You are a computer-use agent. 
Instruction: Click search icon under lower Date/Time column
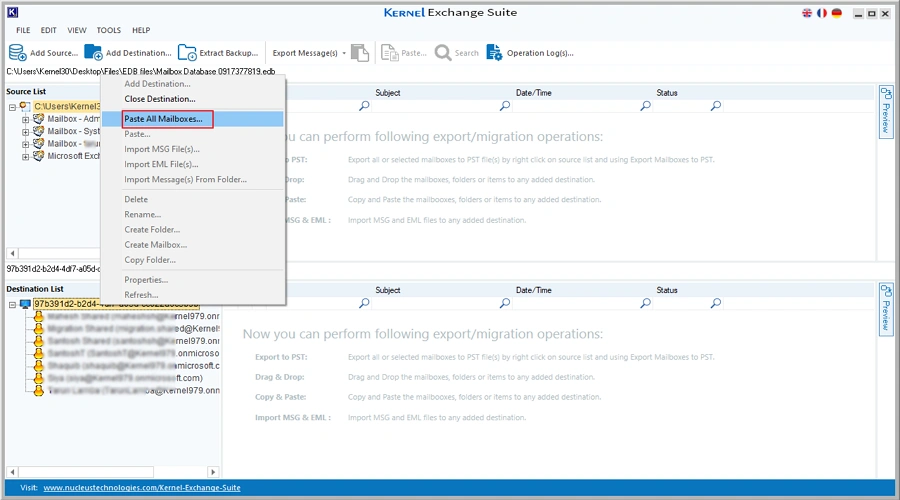[645, 303]
